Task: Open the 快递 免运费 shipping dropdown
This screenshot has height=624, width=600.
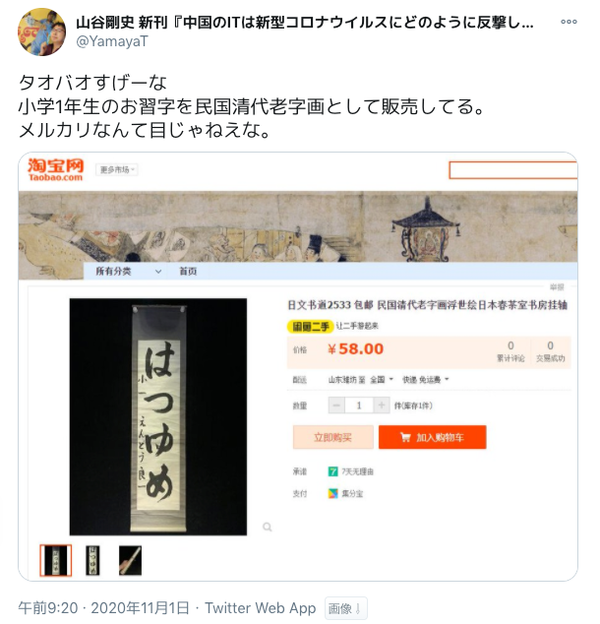Action: point(426,380)
